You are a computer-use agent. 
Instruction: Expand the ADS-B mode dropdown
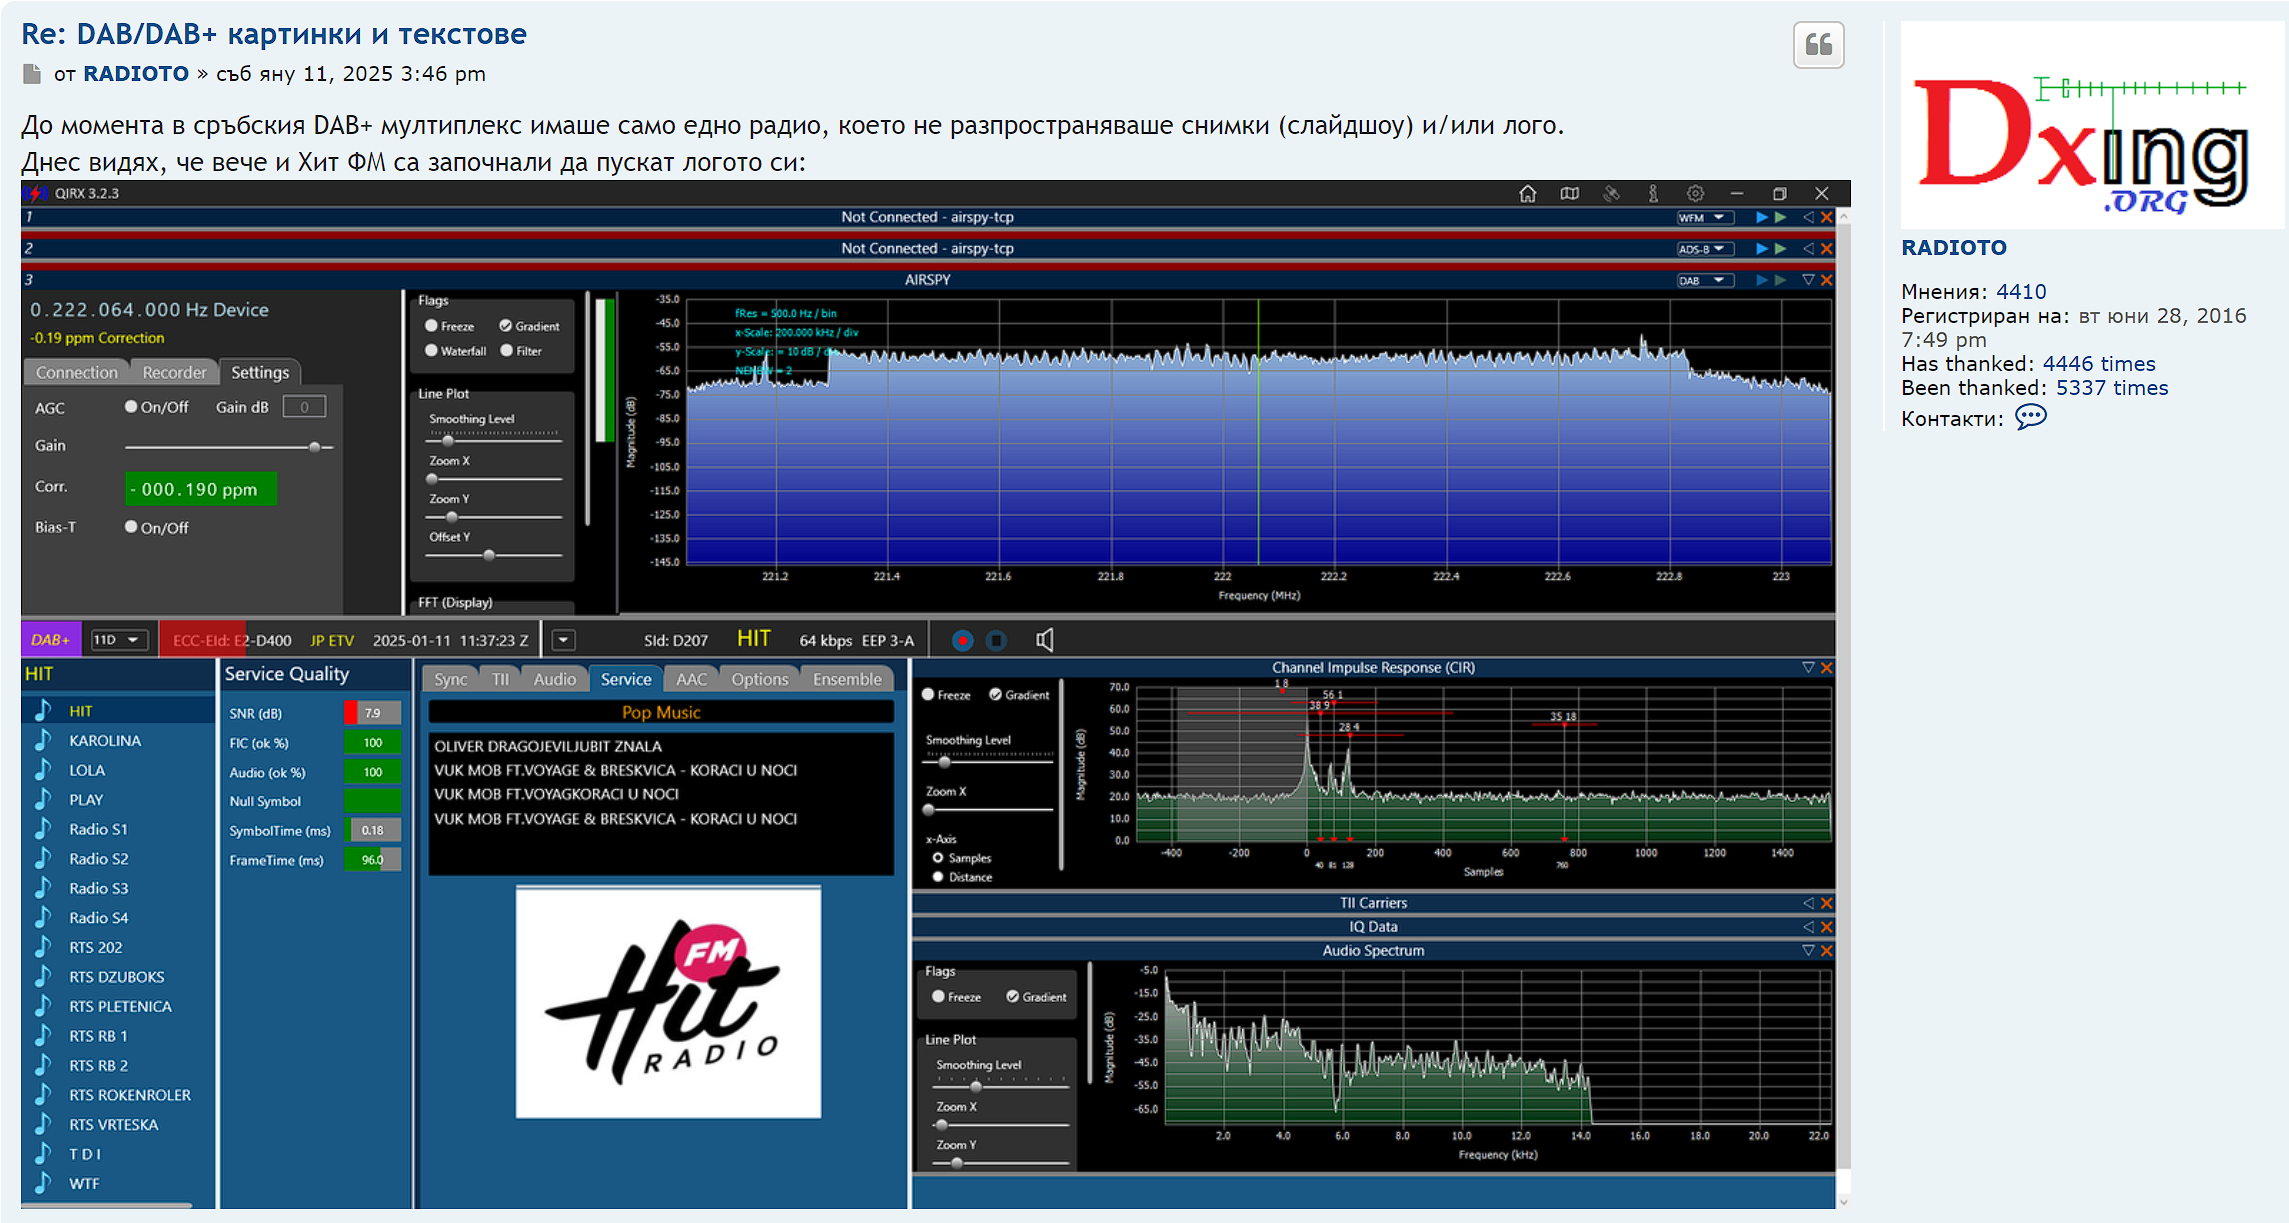pos(1704,249)
